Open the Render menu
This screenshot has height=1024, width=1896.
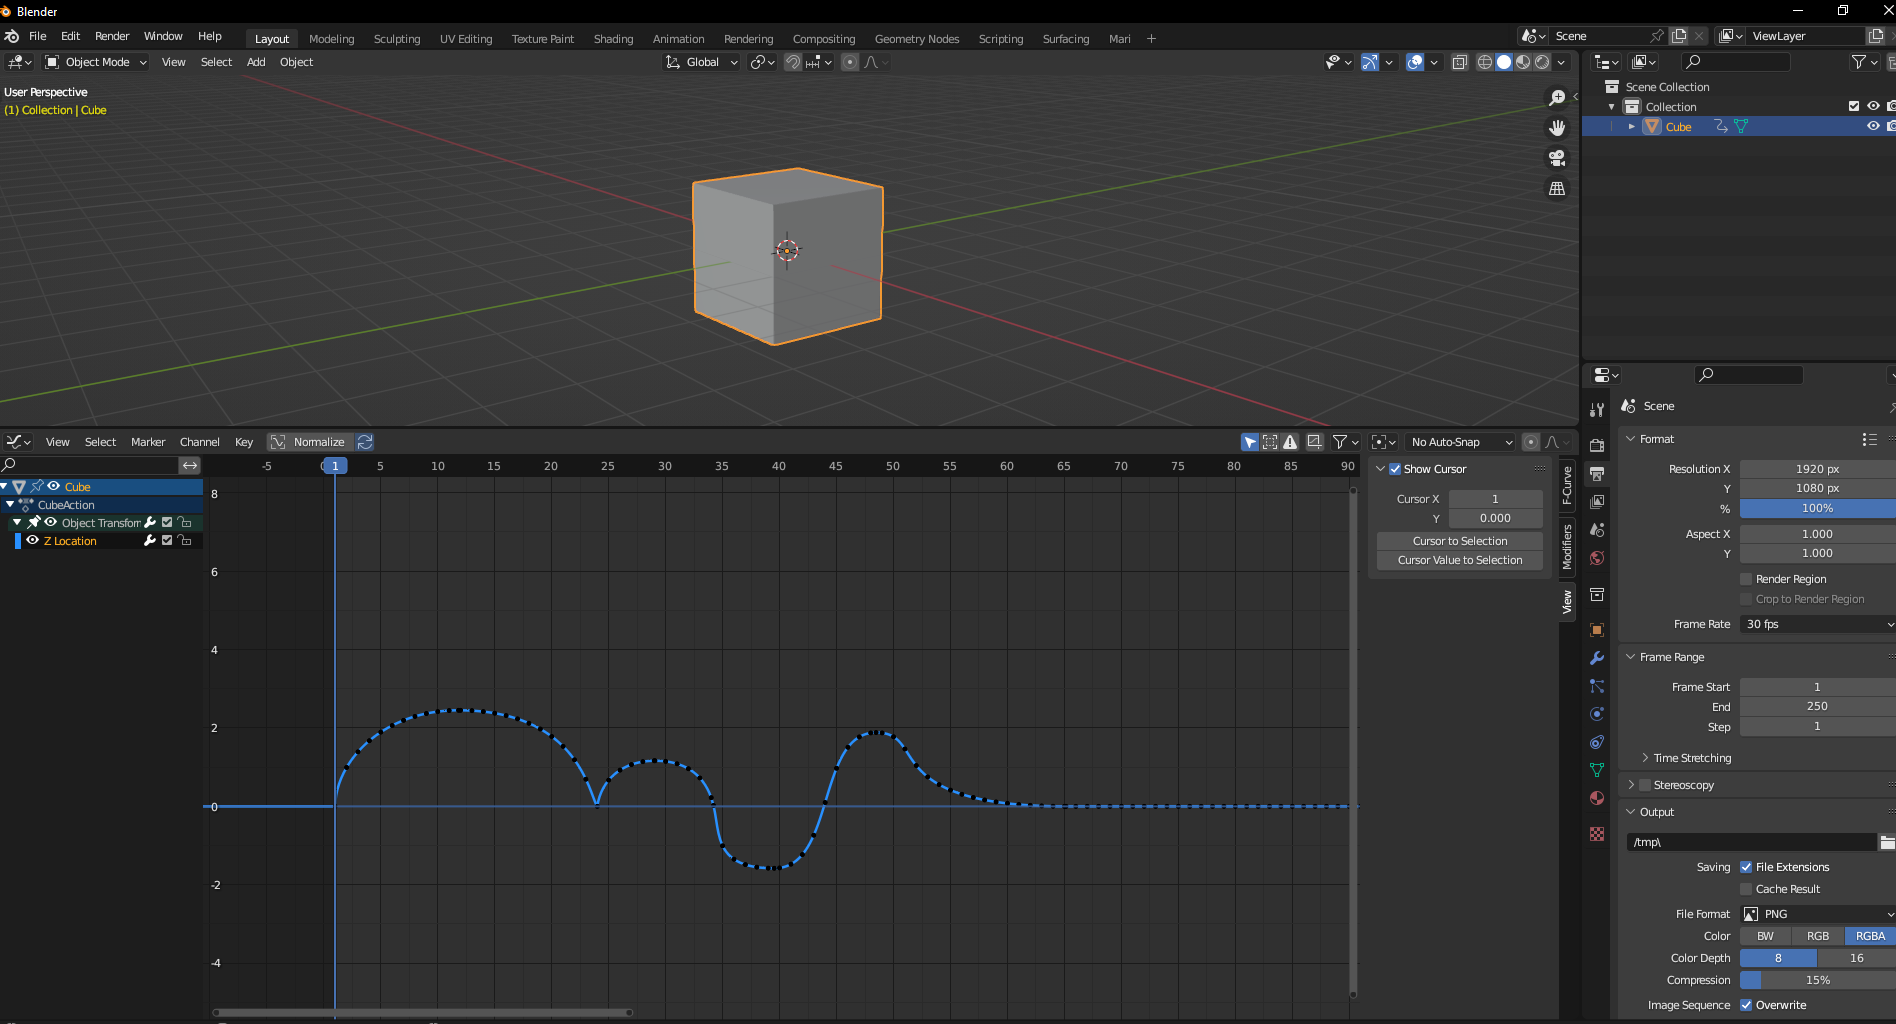[112, 36]
